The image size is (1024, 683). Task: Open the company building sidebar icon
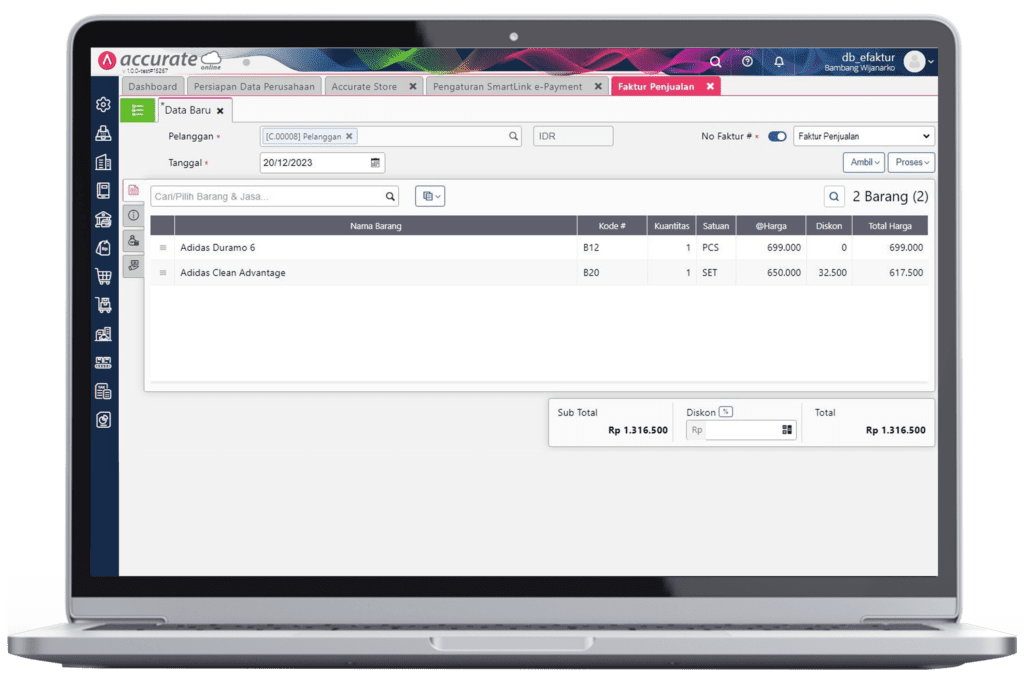(x=103, y=162)
